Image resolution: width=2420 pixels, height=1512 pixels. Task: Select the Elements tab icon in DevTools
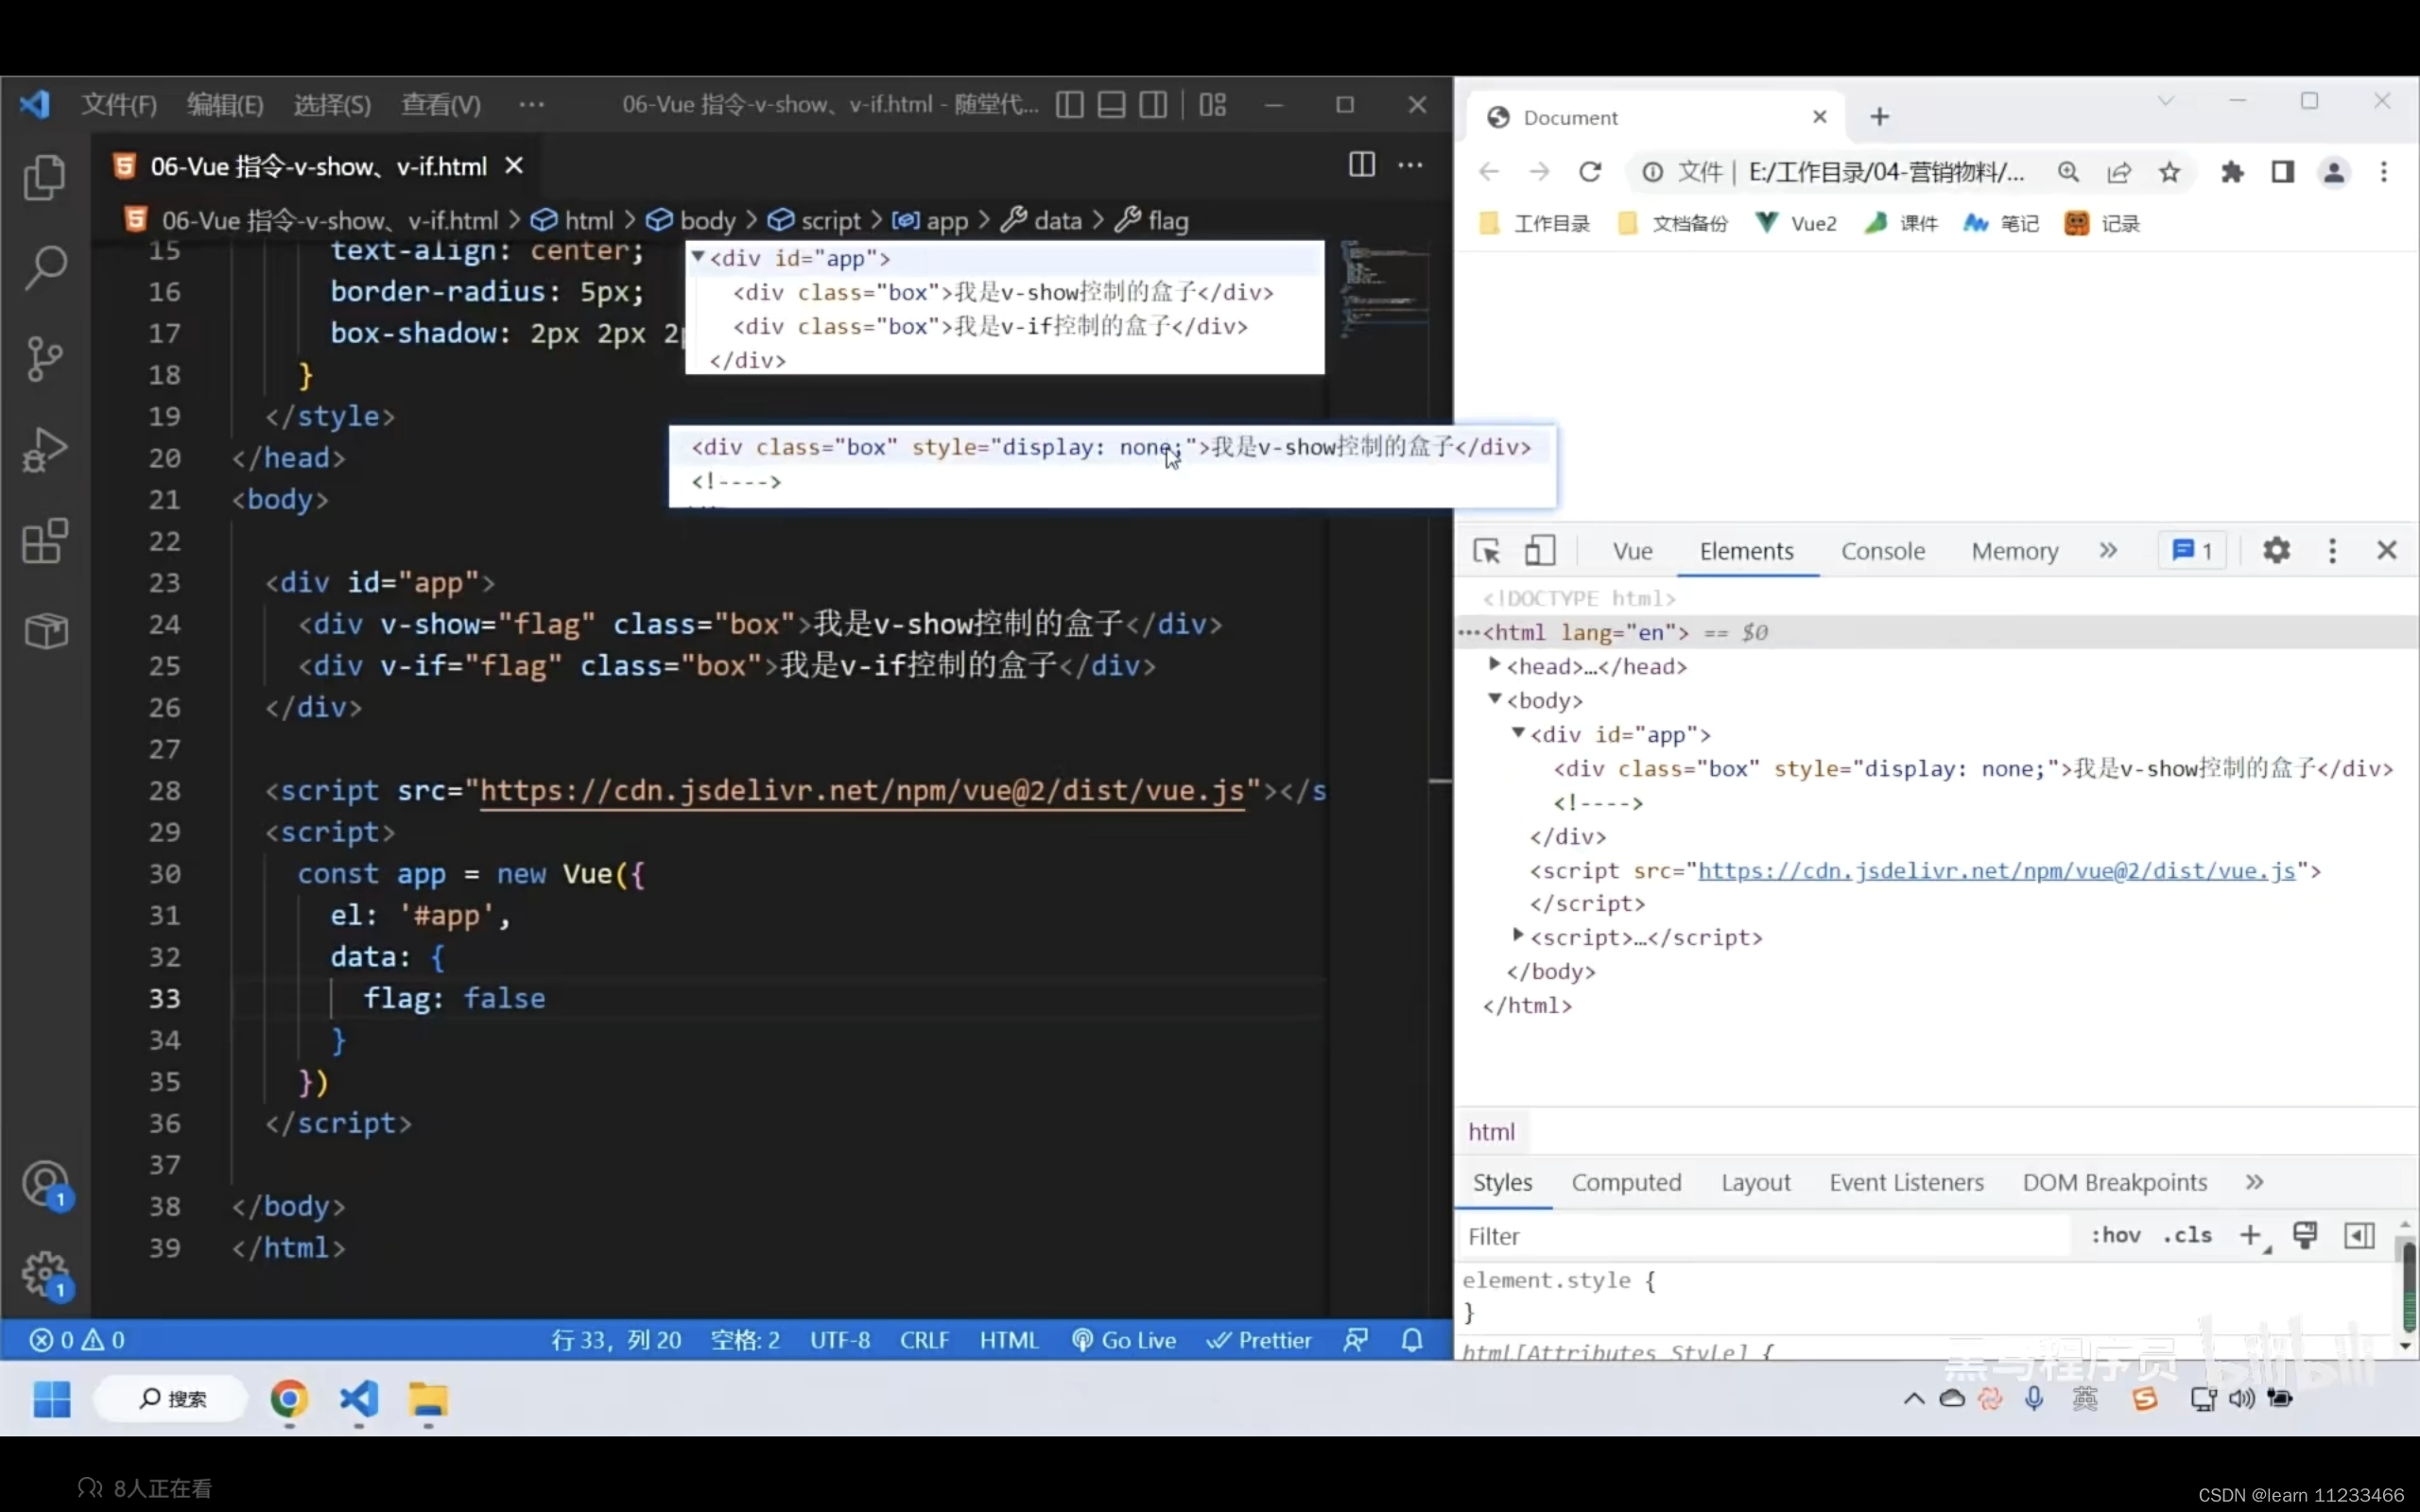coord(1746,550)
